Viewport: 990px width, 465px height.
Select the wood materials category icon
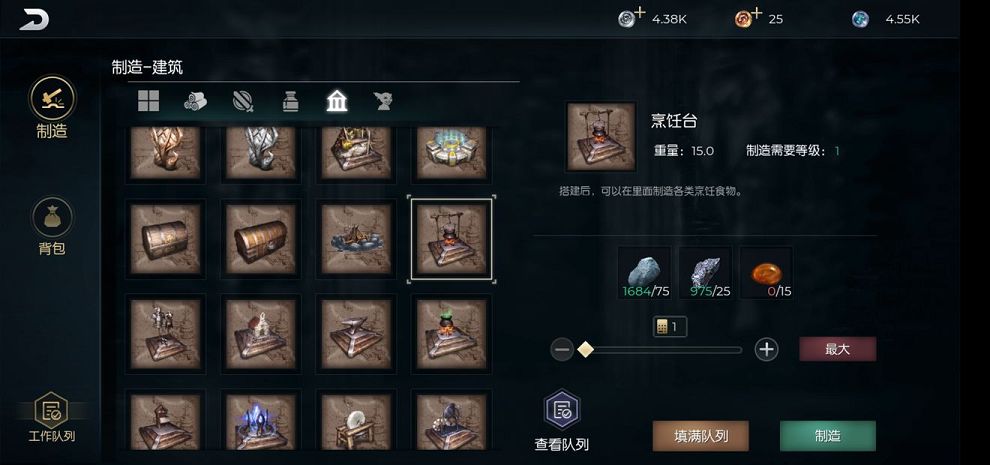coord(196,101)
